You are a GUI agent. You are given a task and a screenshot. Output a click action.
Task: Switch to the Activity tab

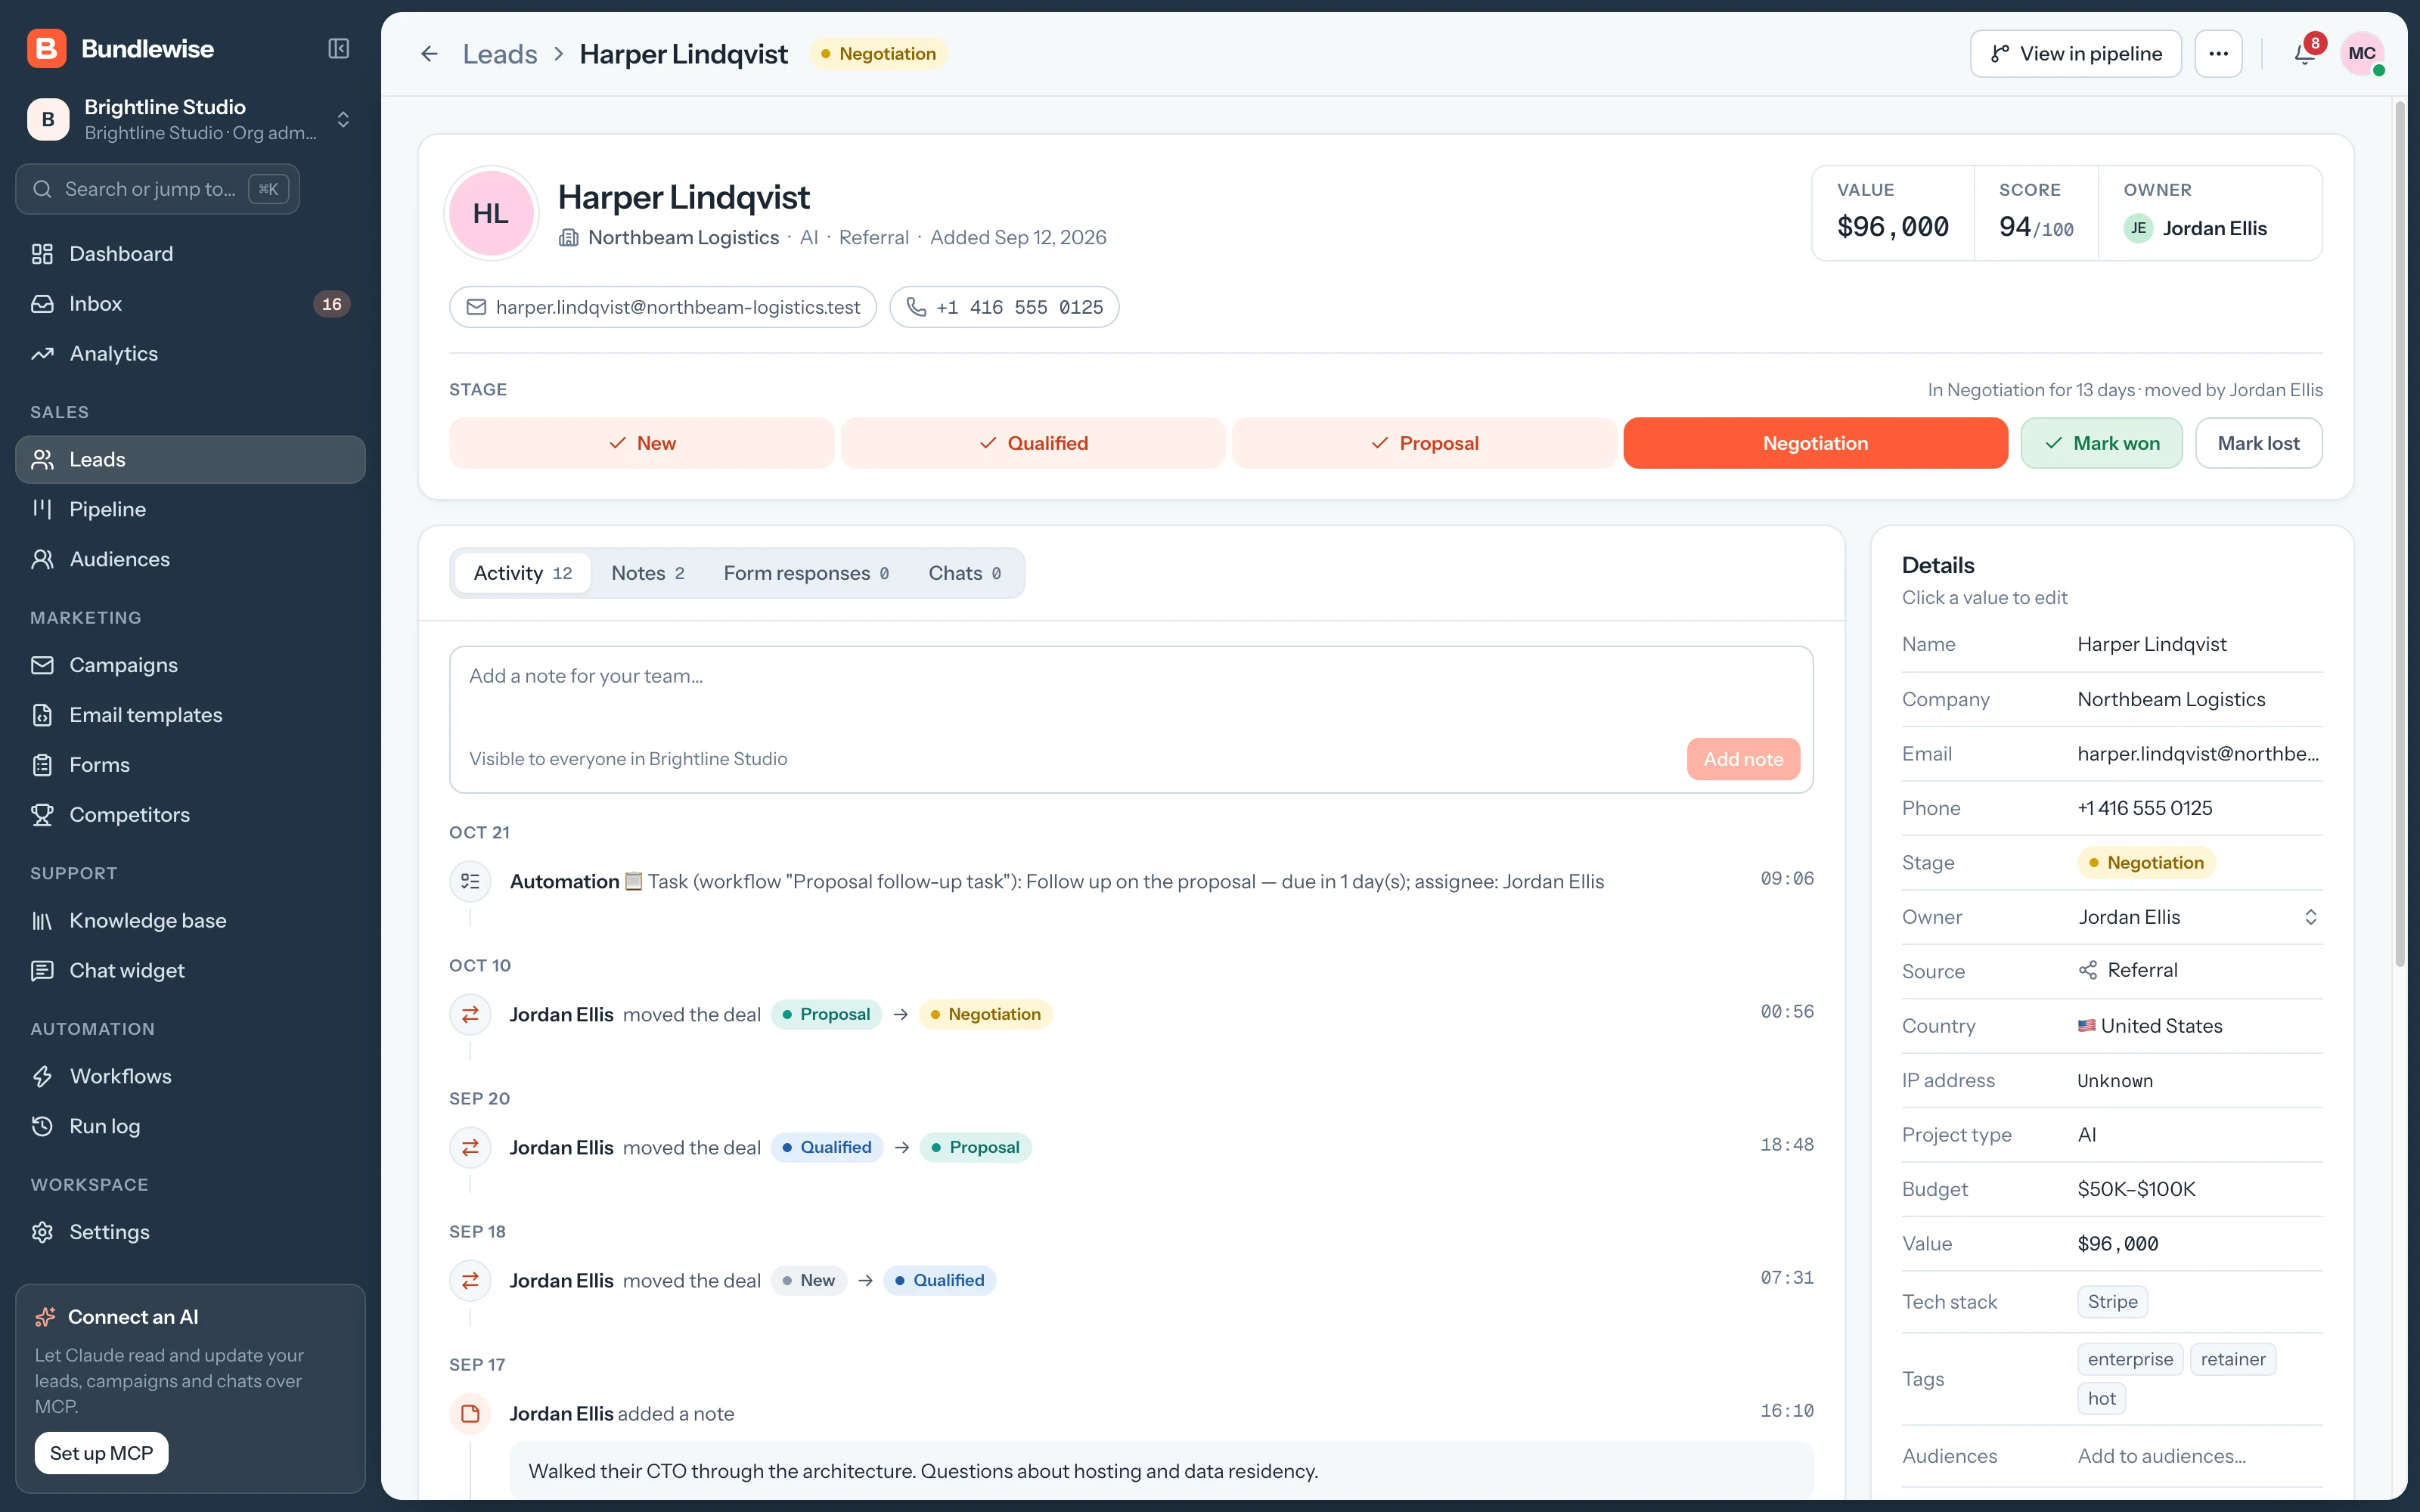coord(522,573)
